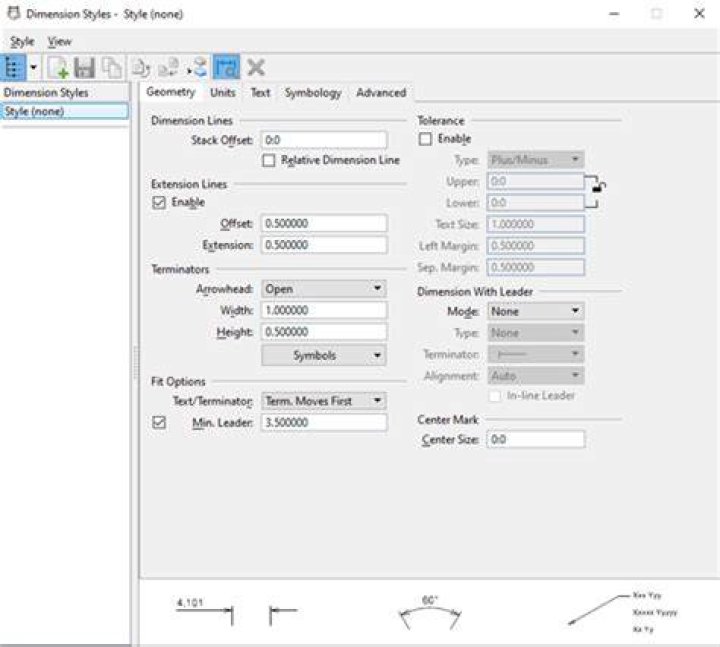
Task: Click the tolerance Left Margin field
Action: click(x=536, y=246)
